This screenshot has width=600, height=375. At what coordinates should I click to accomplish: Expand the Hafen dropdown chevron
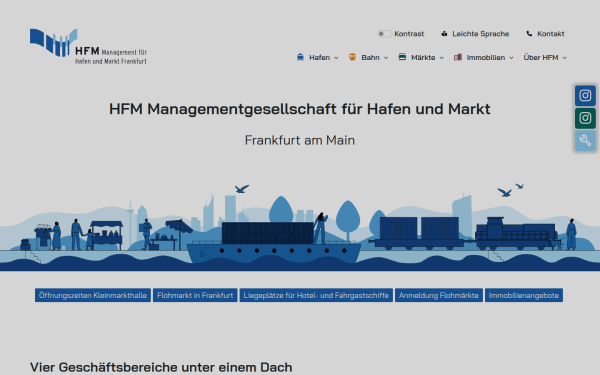pyautogui.click(x=336, y=58)
